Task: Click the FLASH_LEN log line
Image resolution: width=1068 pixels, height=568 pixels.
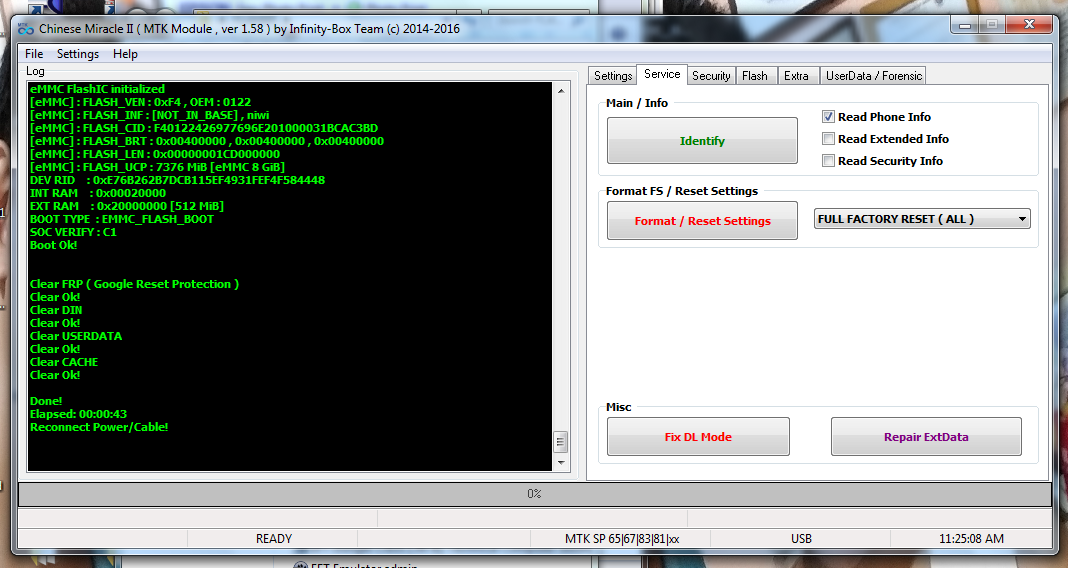Action: pos(155,154)
